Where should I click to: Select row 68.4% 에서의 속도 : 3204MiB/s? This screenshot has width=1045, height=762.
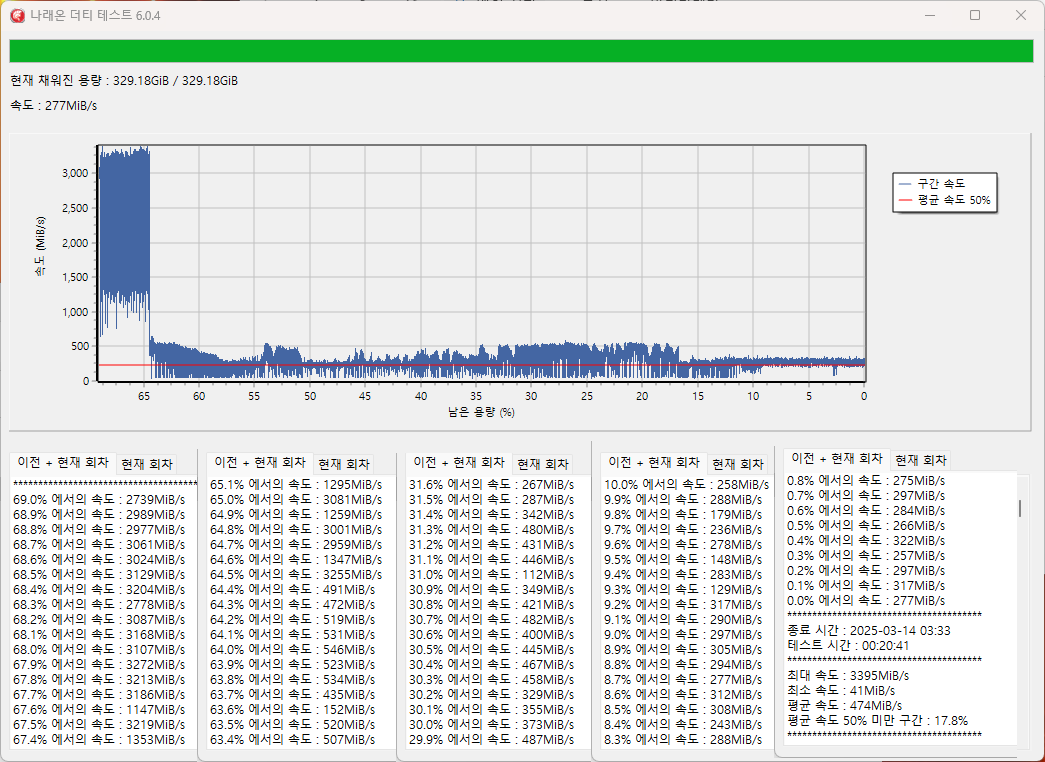[x=99, y=589]
